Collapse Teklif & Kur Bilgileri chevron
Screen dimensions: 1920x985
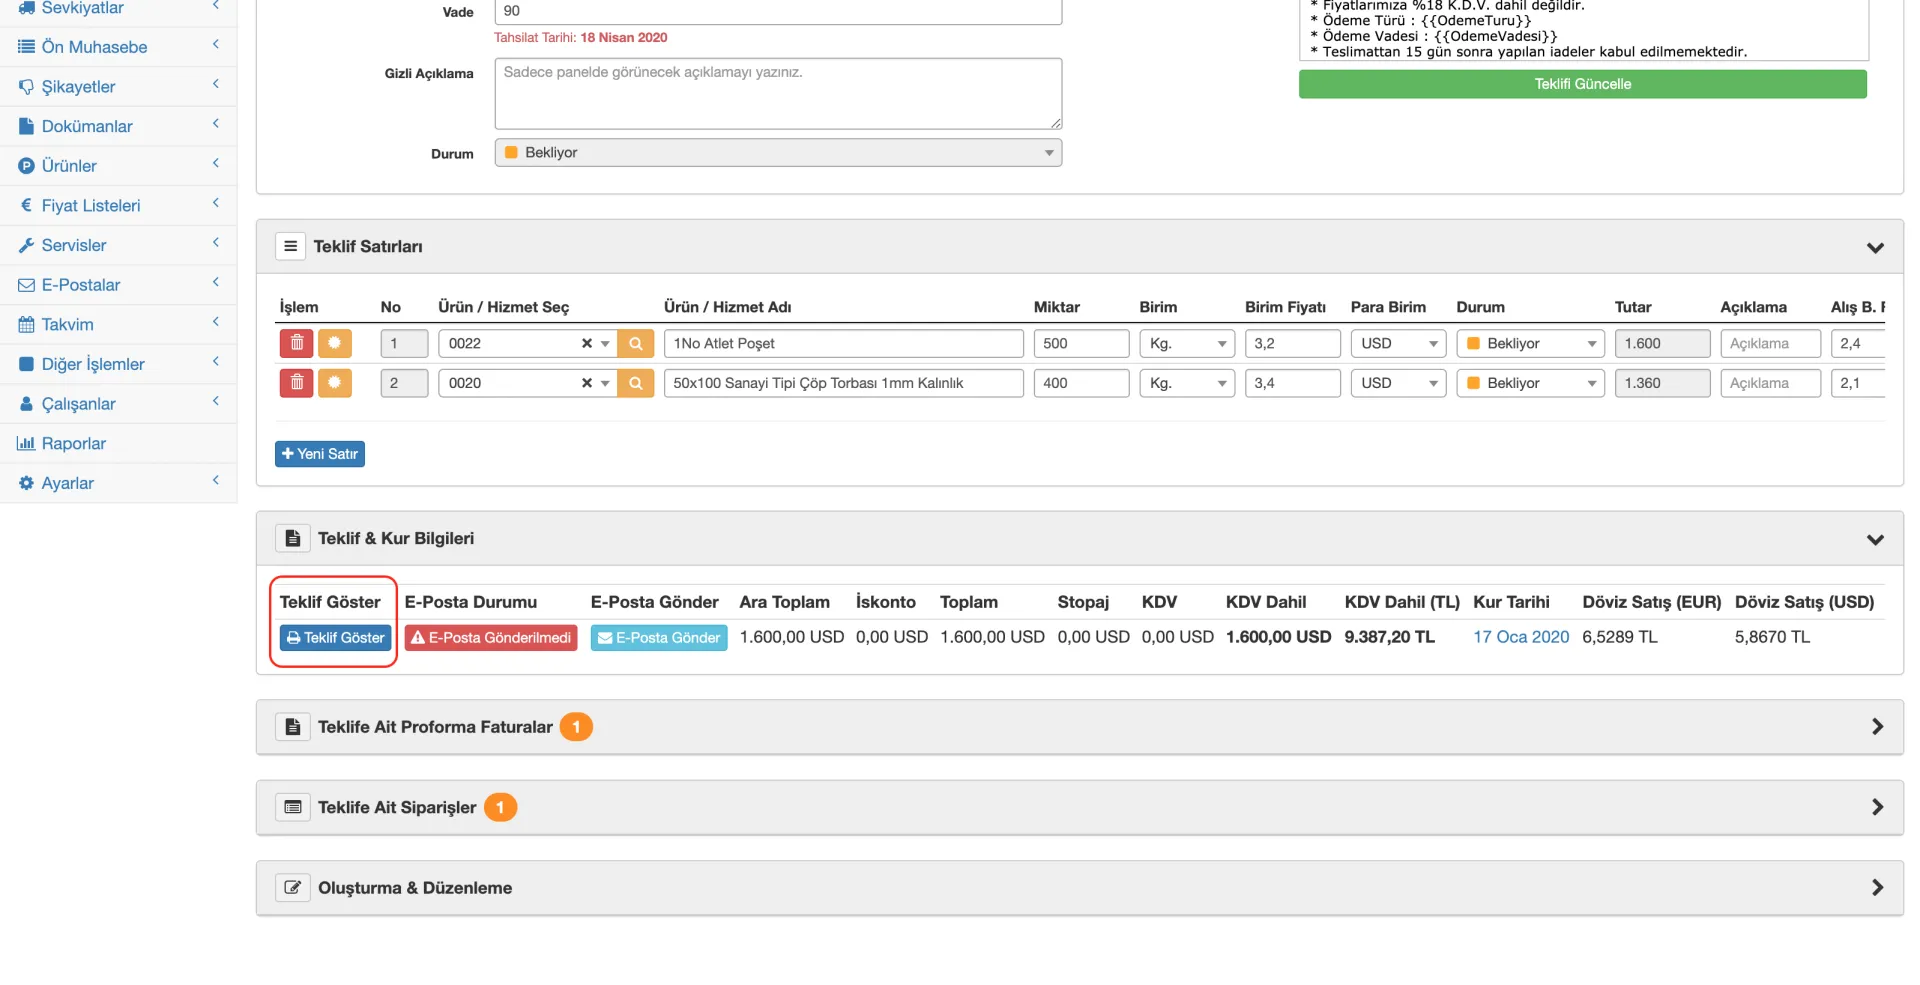(1875, 539)
